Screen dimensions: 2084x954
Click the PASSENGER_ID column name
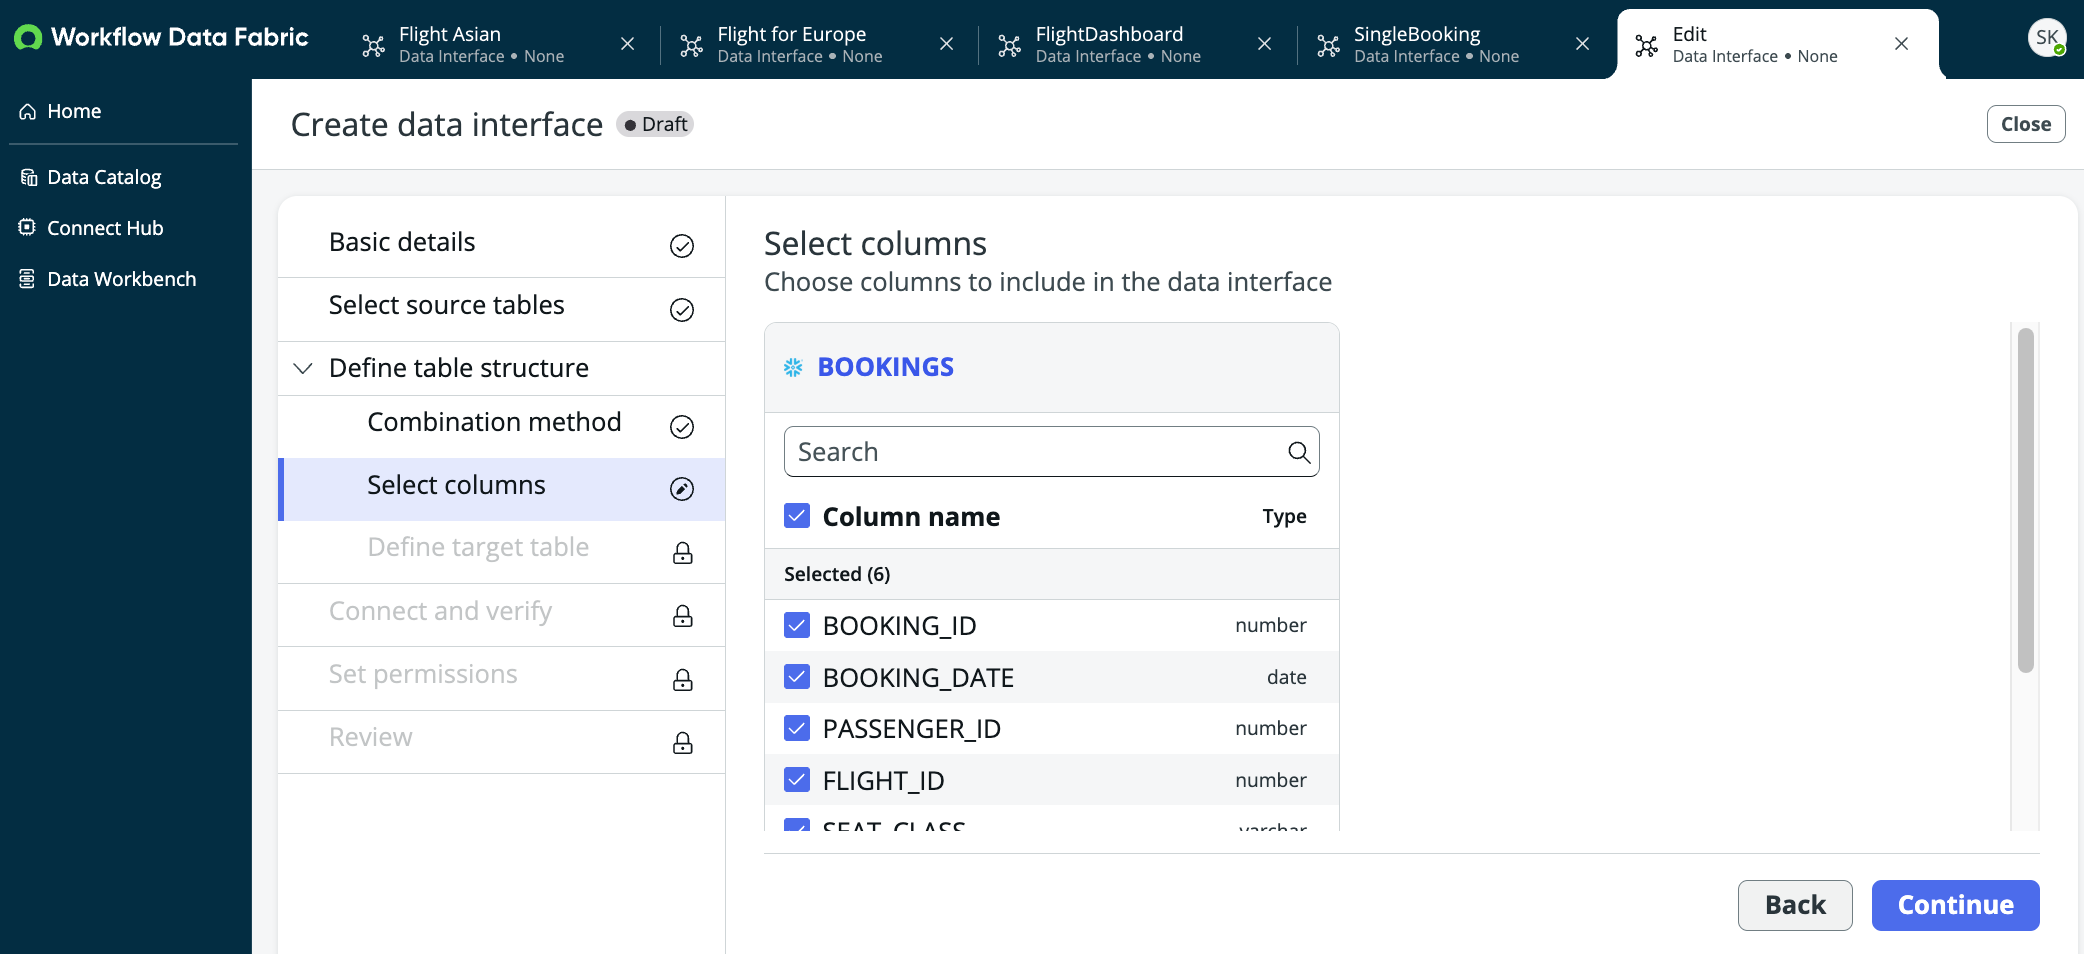(x=911, y=729)
